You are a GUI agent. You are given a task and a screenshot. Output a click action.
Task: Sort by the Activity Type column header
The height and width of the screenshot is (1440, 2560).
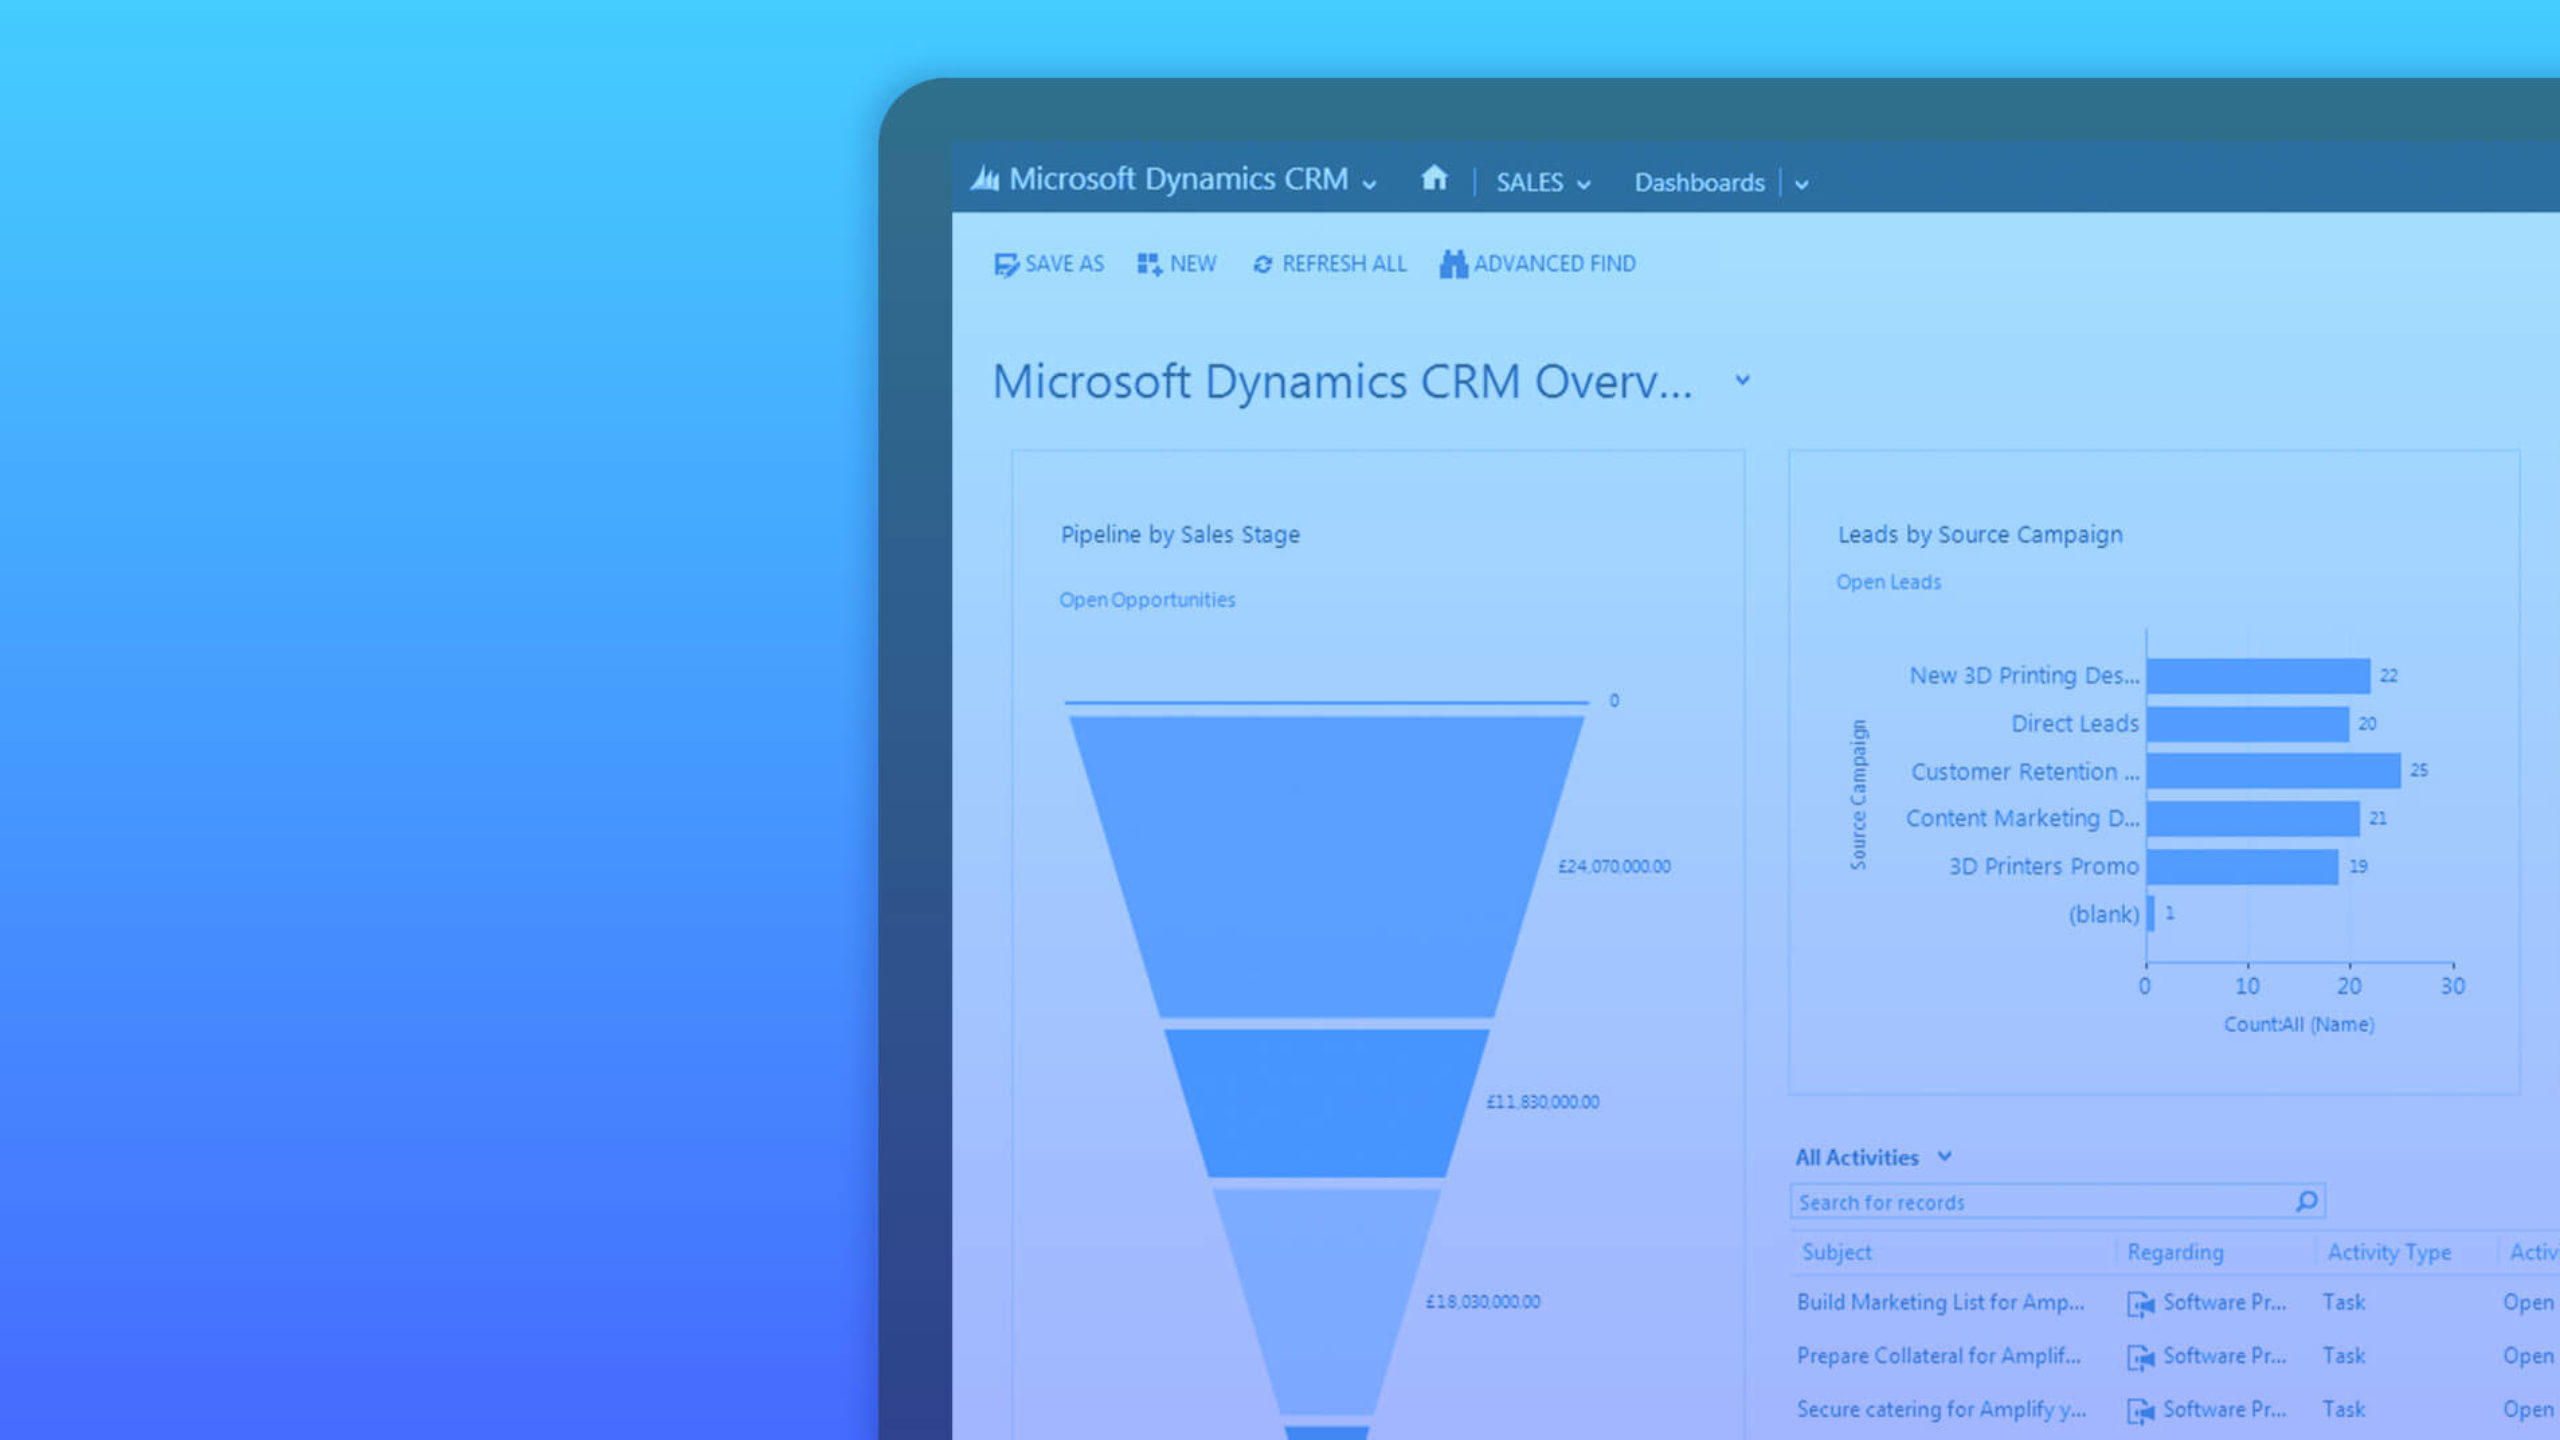click(2389, 1252)
